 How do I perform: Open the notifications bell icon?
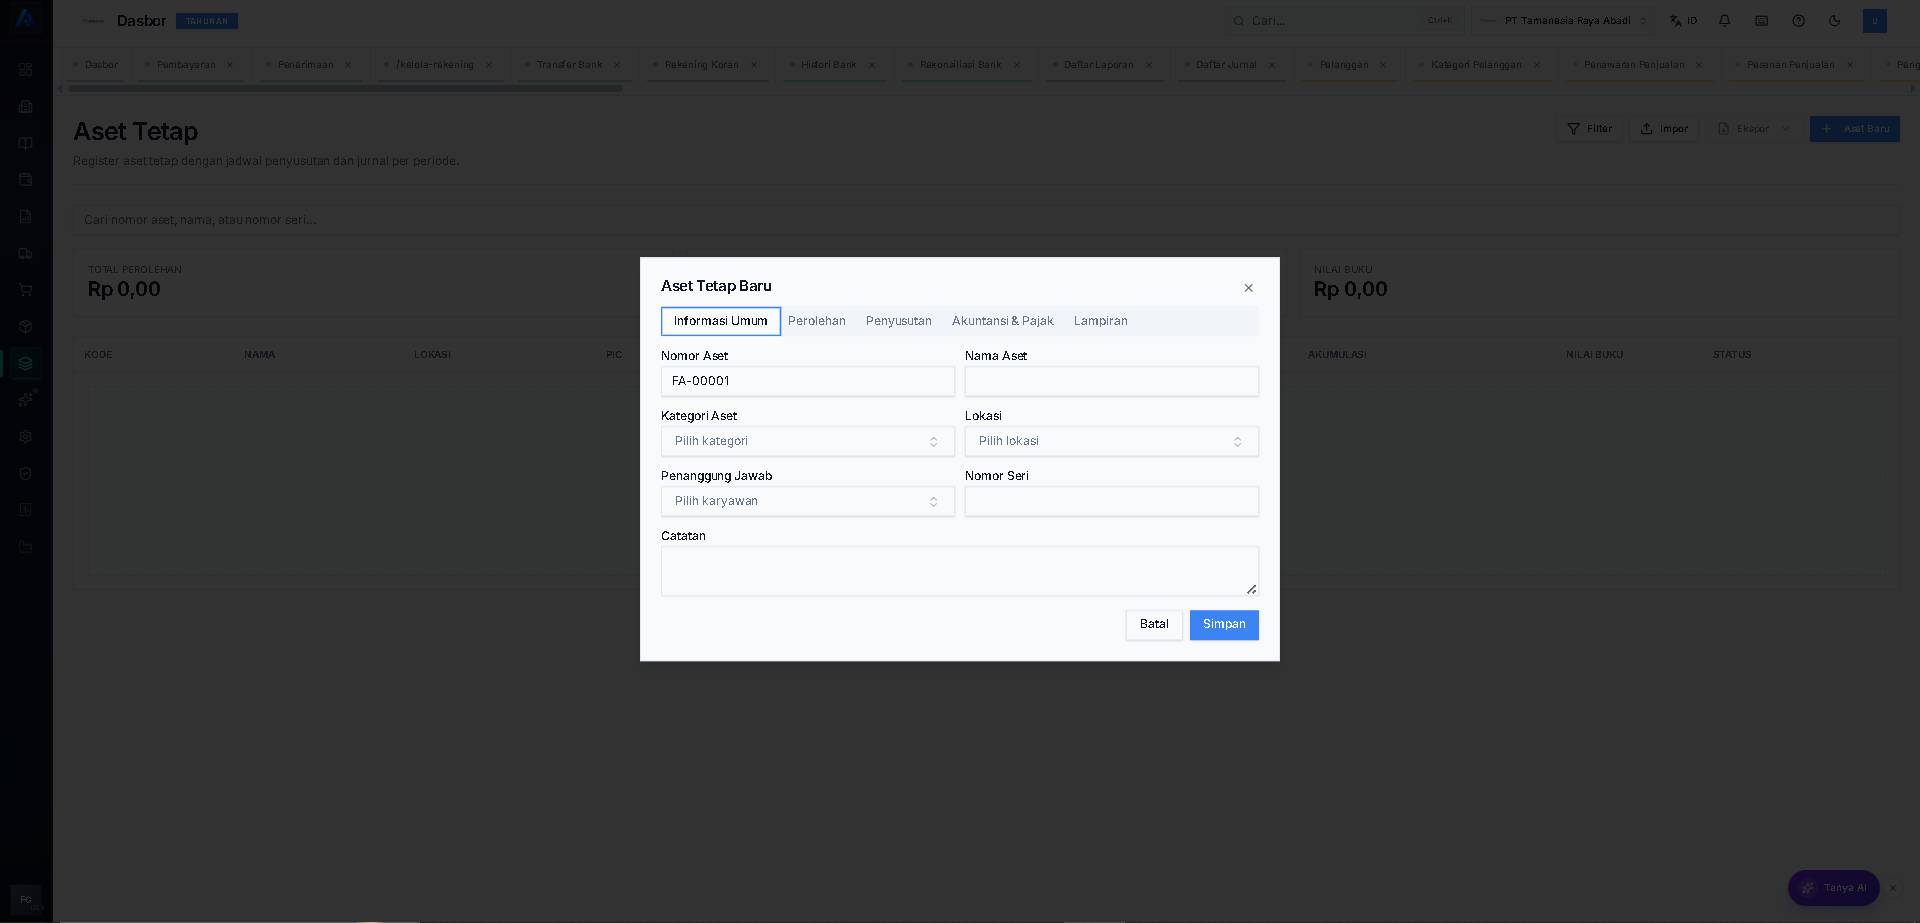(x=1725, y=21)
